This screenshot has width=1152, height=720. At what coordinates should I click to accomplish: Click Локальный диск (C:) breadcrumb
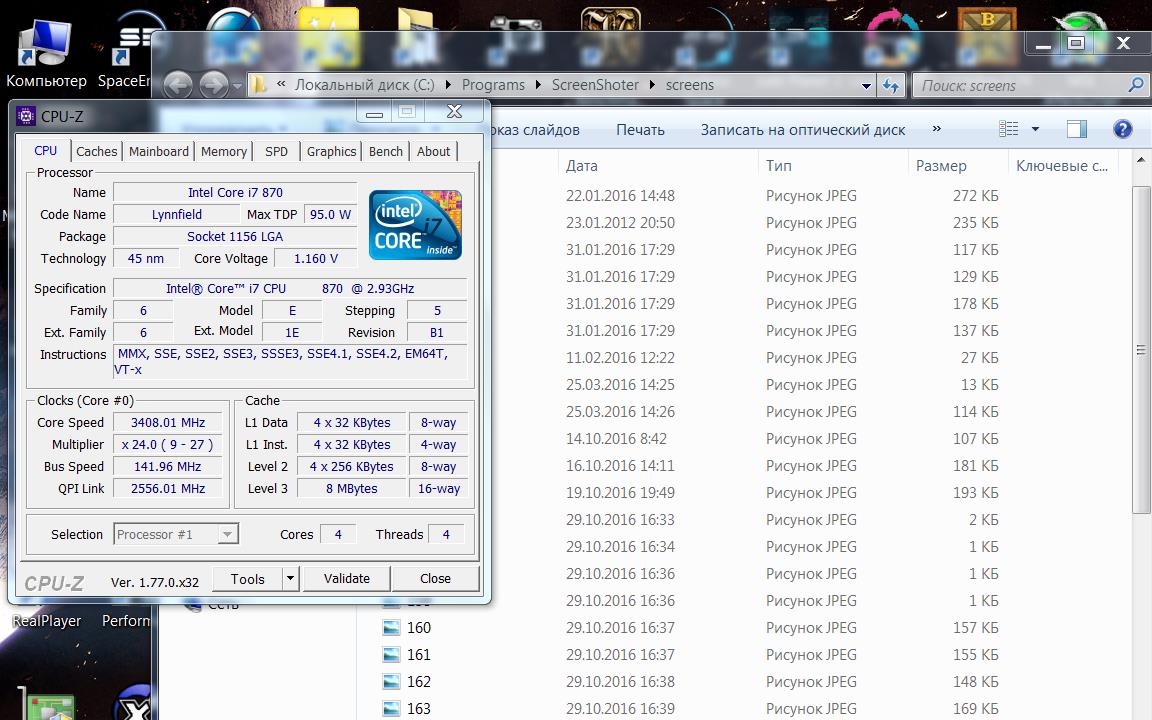click(364, 85)
